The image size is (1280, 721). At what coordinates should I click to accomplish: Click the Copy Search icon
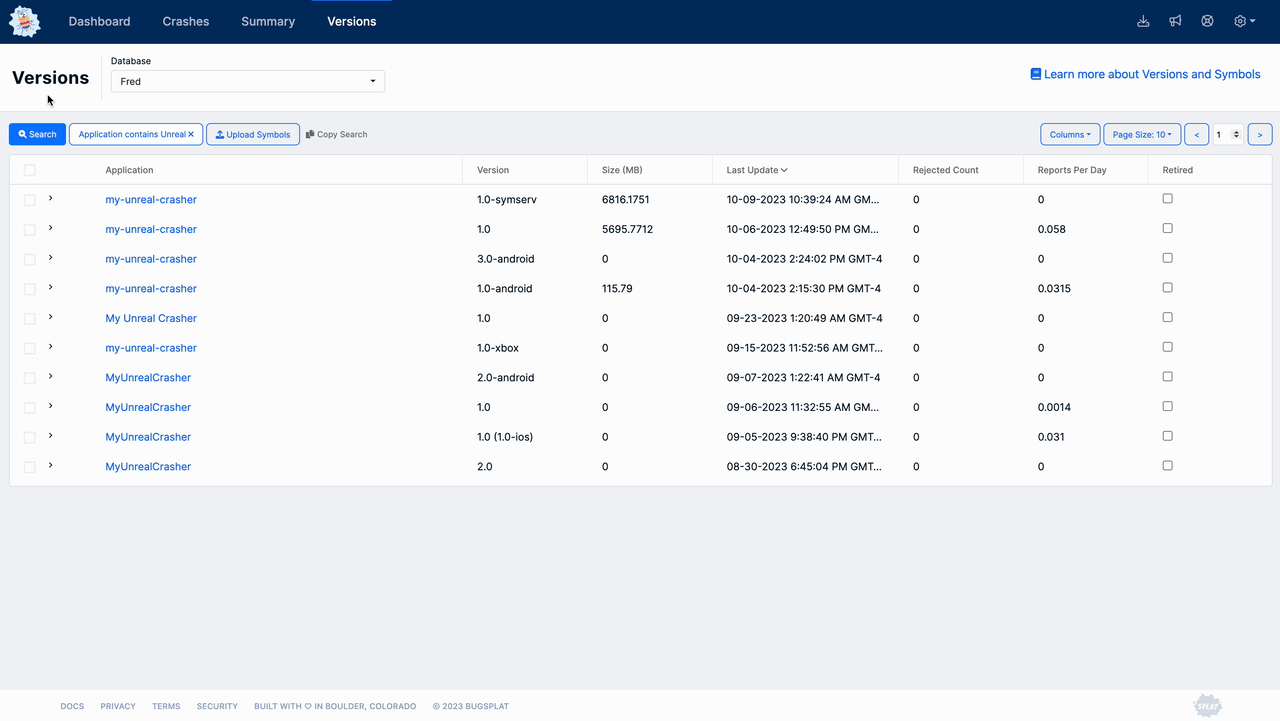310,134
